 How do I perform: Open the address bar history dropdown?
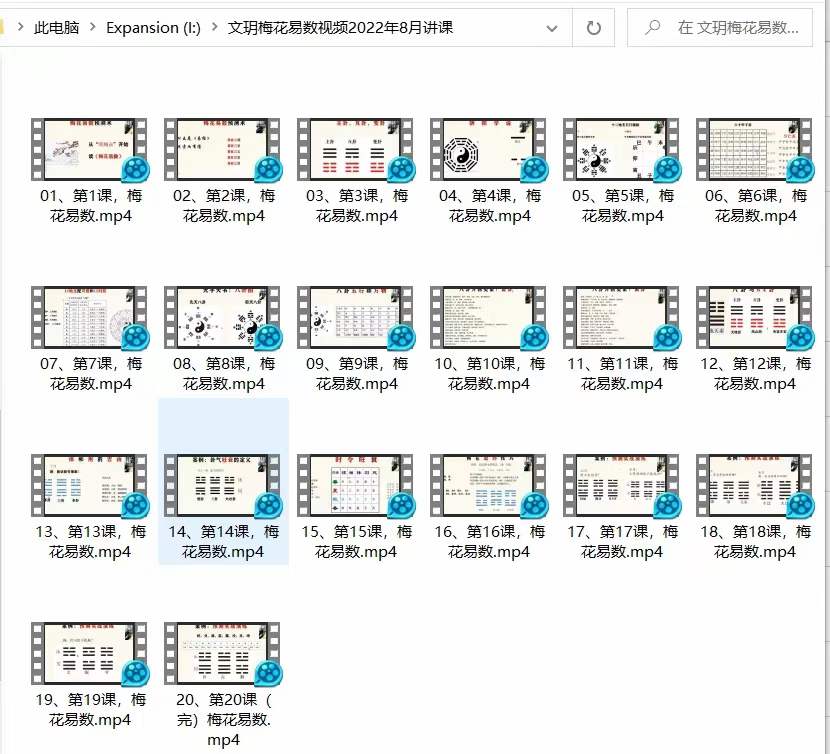(x=551, y=28)
